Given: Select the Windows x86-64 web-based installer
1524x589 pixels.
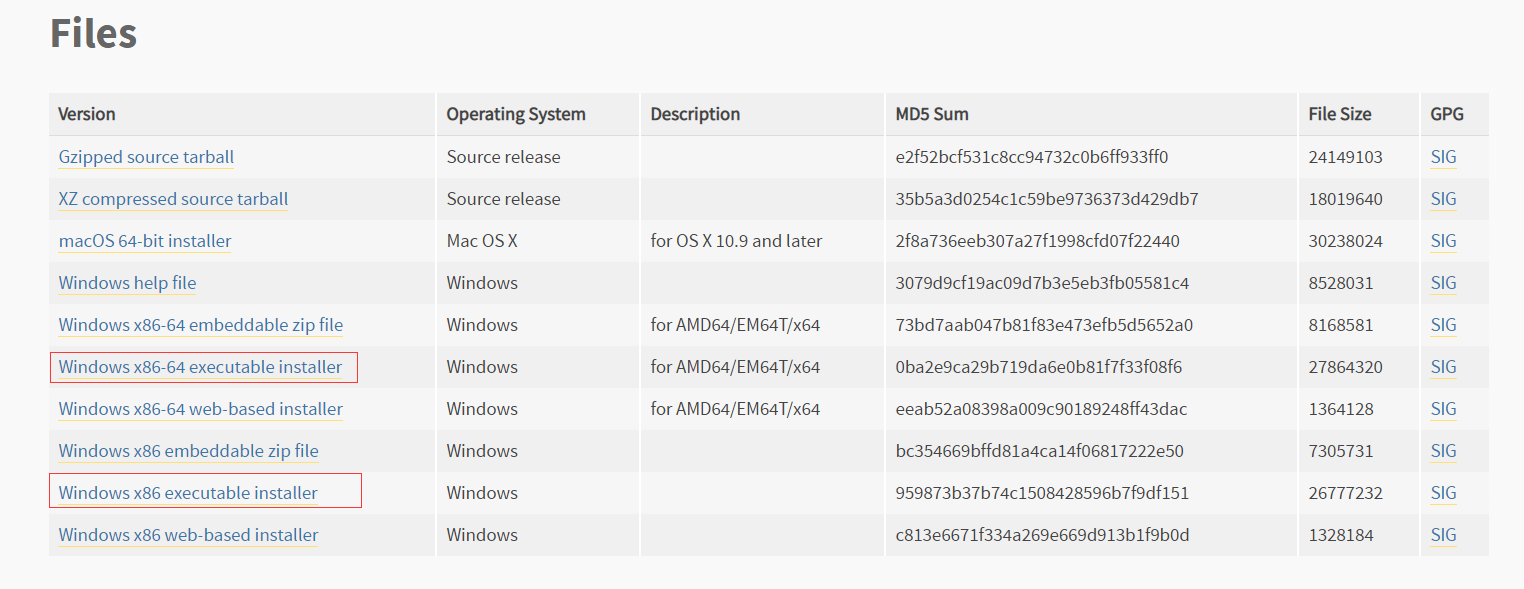Looking at the screenshot, I should [x=200, y=409].
